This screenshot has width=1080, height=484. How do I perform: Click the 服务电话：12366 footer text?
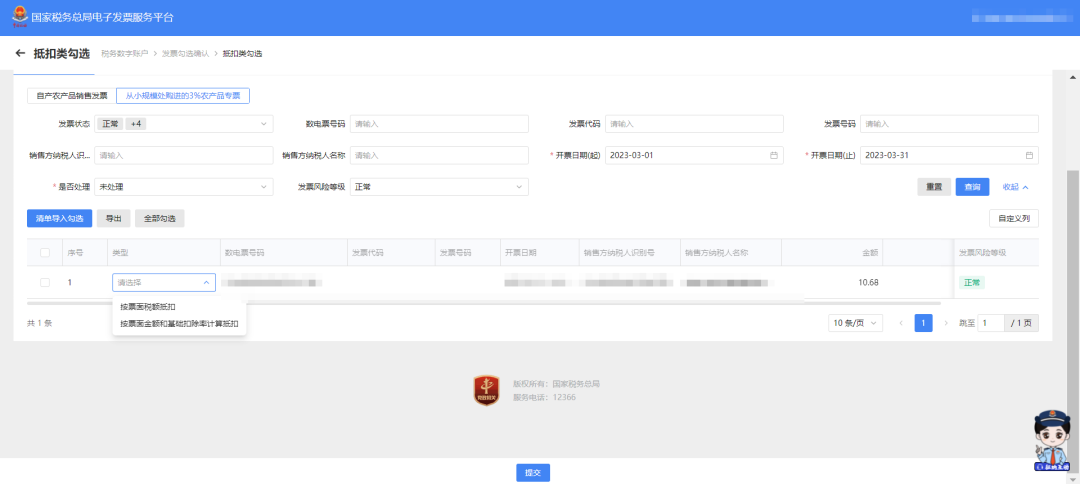pos(544,397)
